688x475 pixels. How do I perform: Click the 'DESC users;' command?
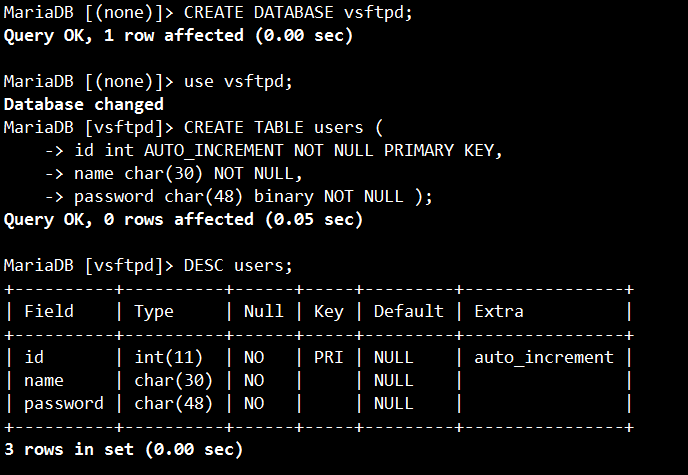click(x=238, y=265)
